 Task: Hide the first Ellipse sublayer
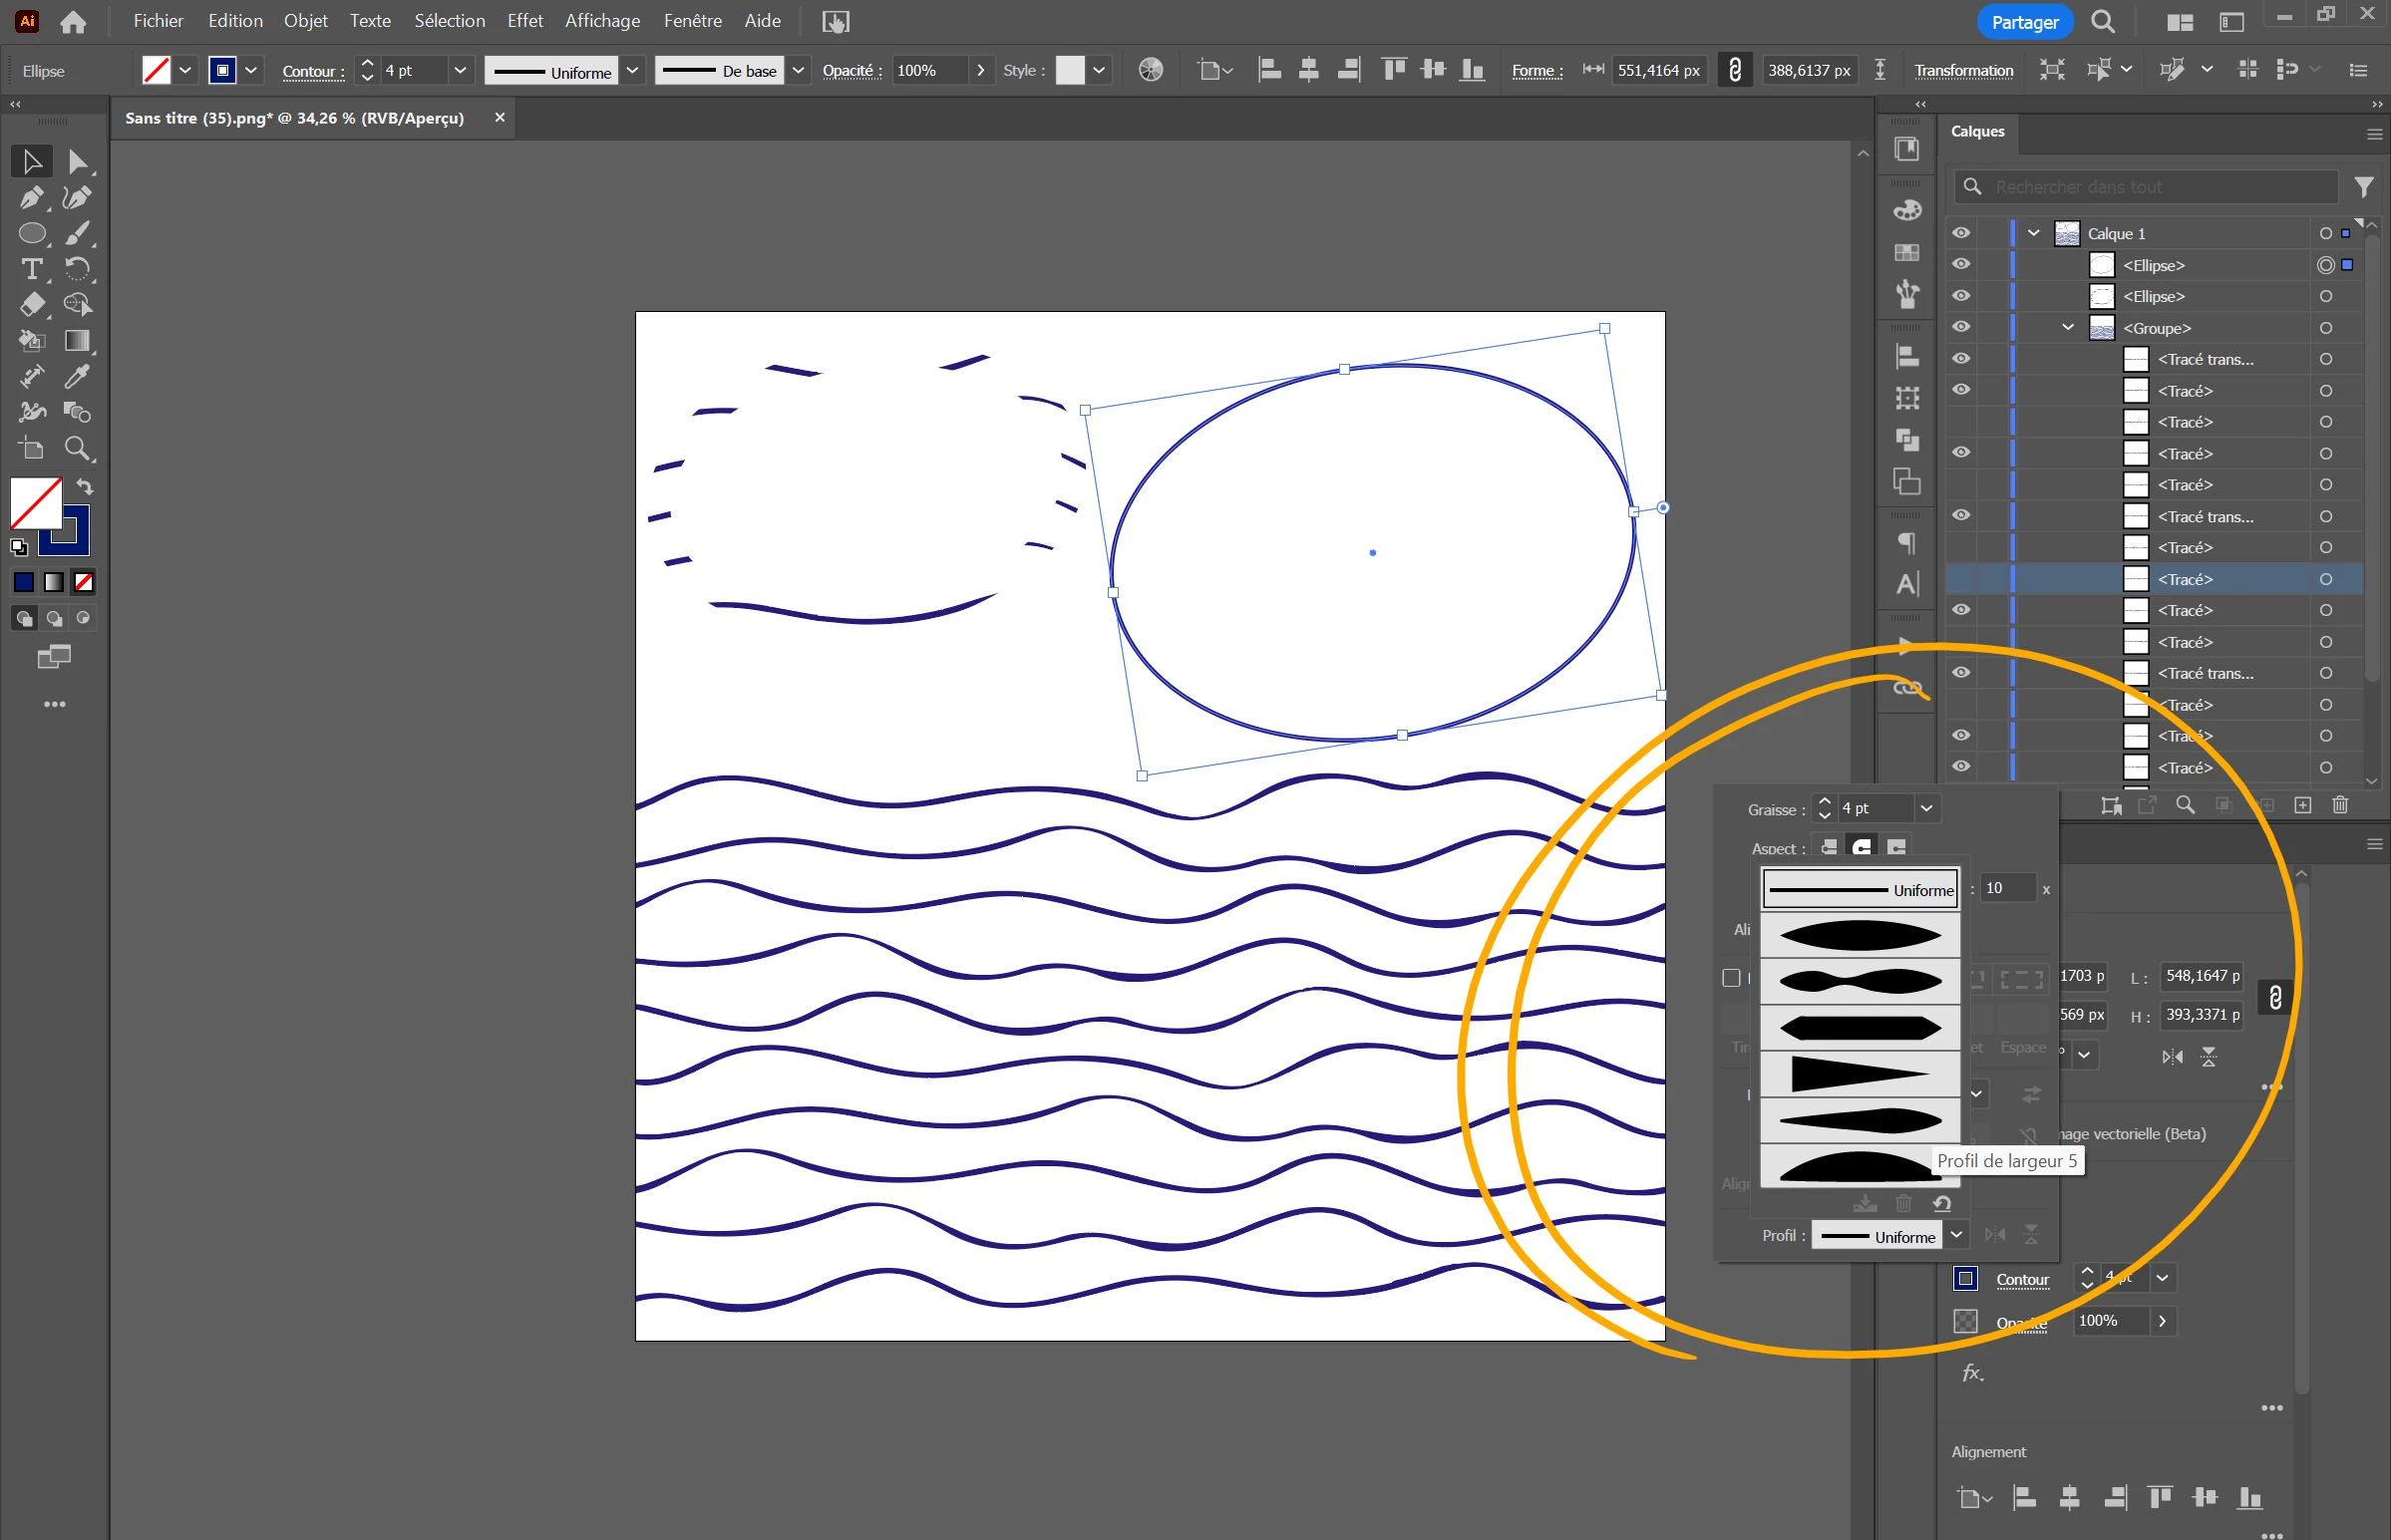1961,264
